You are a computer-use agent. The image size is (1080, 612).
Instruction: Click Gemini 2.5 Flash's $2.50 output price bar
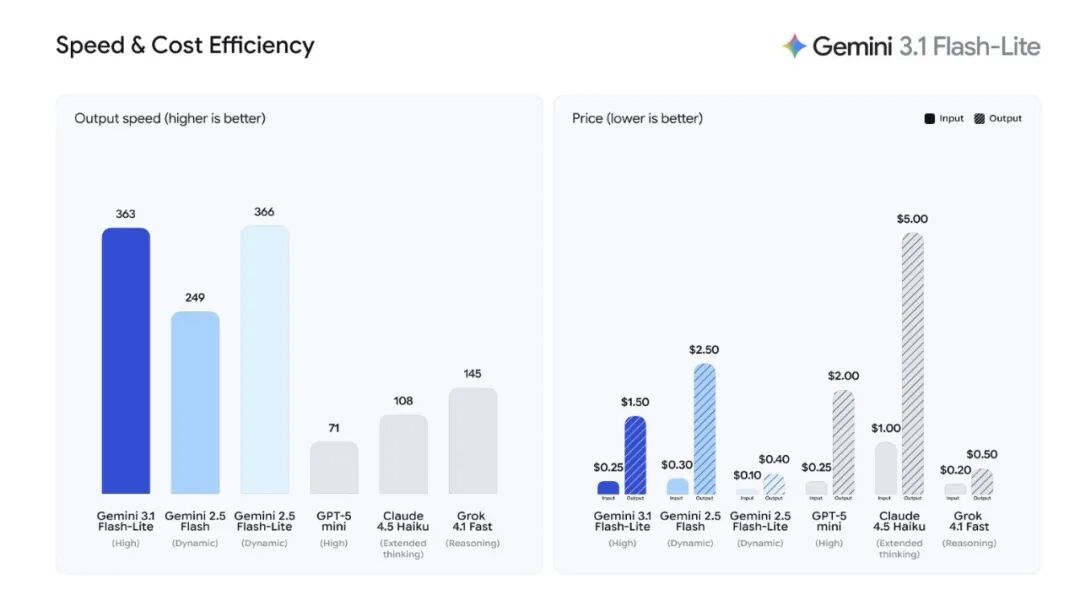pos(704,430)
